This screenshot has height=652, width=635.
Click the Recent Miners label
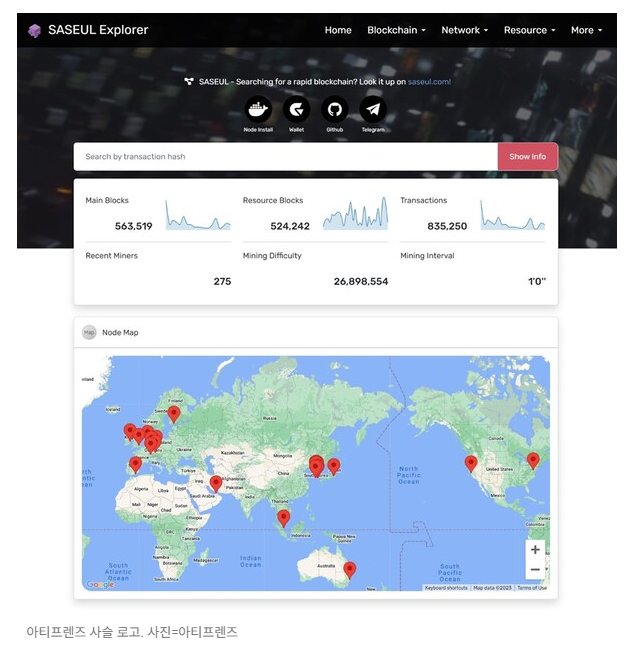point(111,256)
